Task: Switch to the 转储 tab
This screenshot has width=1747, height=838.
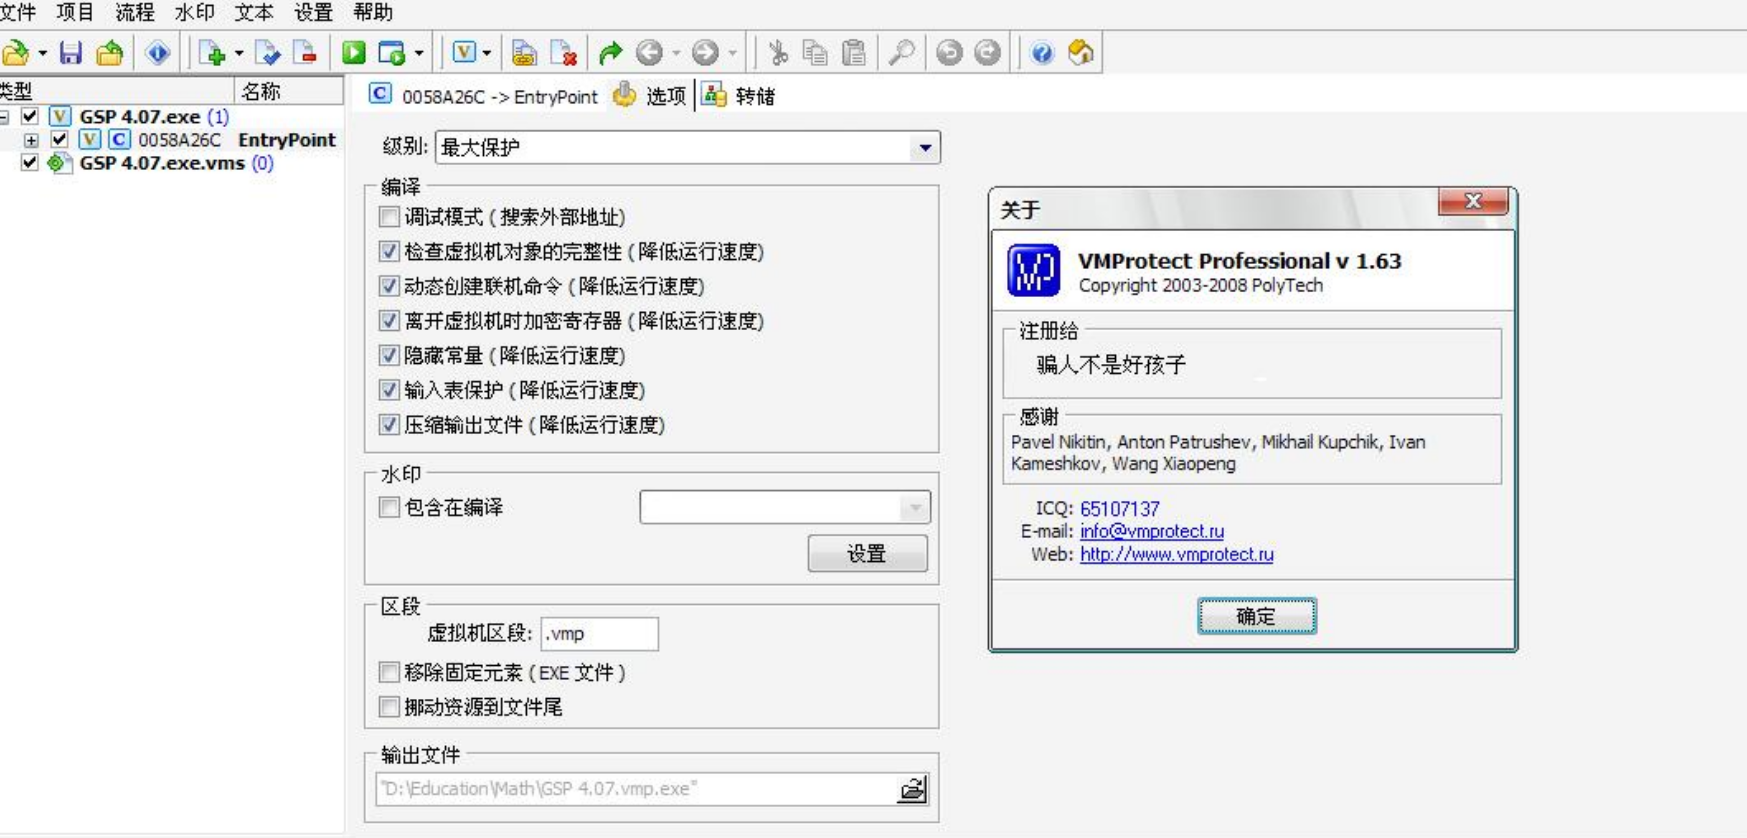Action: point(740,96)
